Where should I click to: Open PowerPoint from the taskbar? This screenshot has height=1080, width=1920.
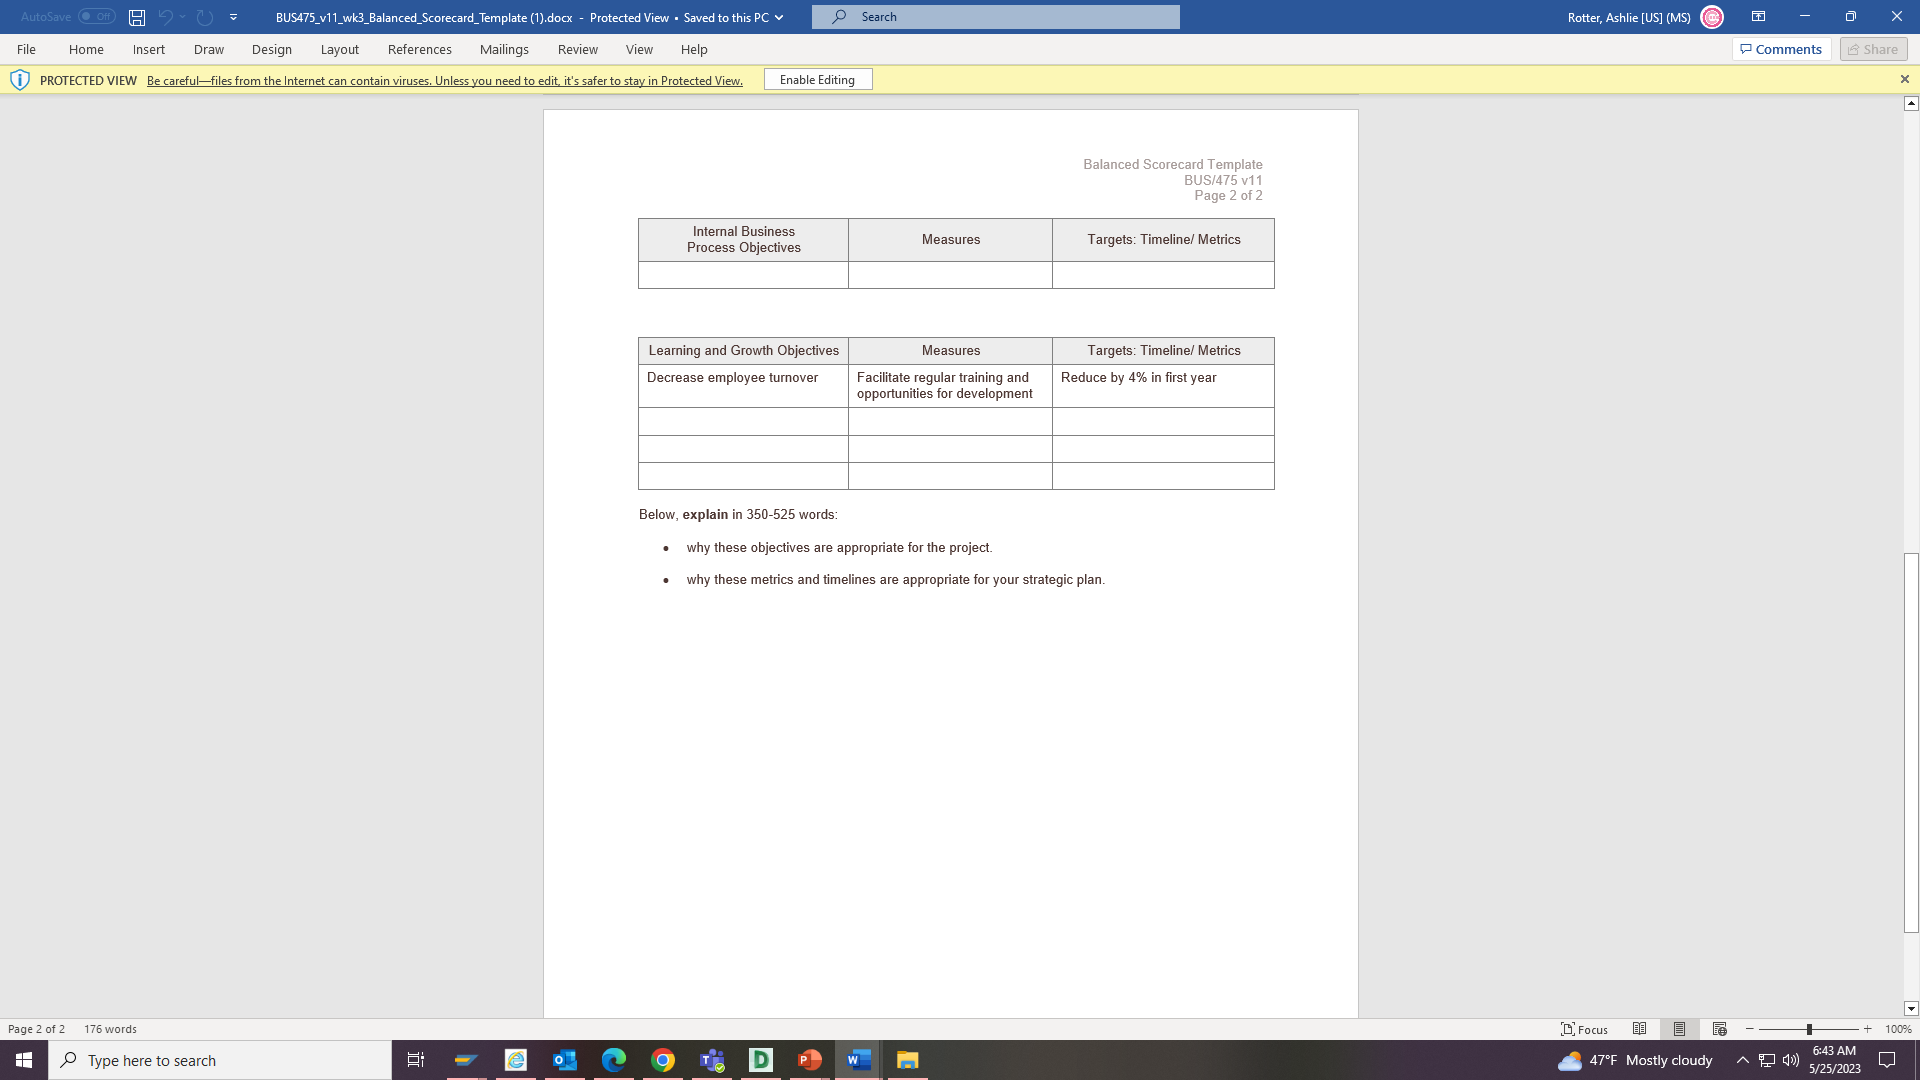click(809, 1060)
